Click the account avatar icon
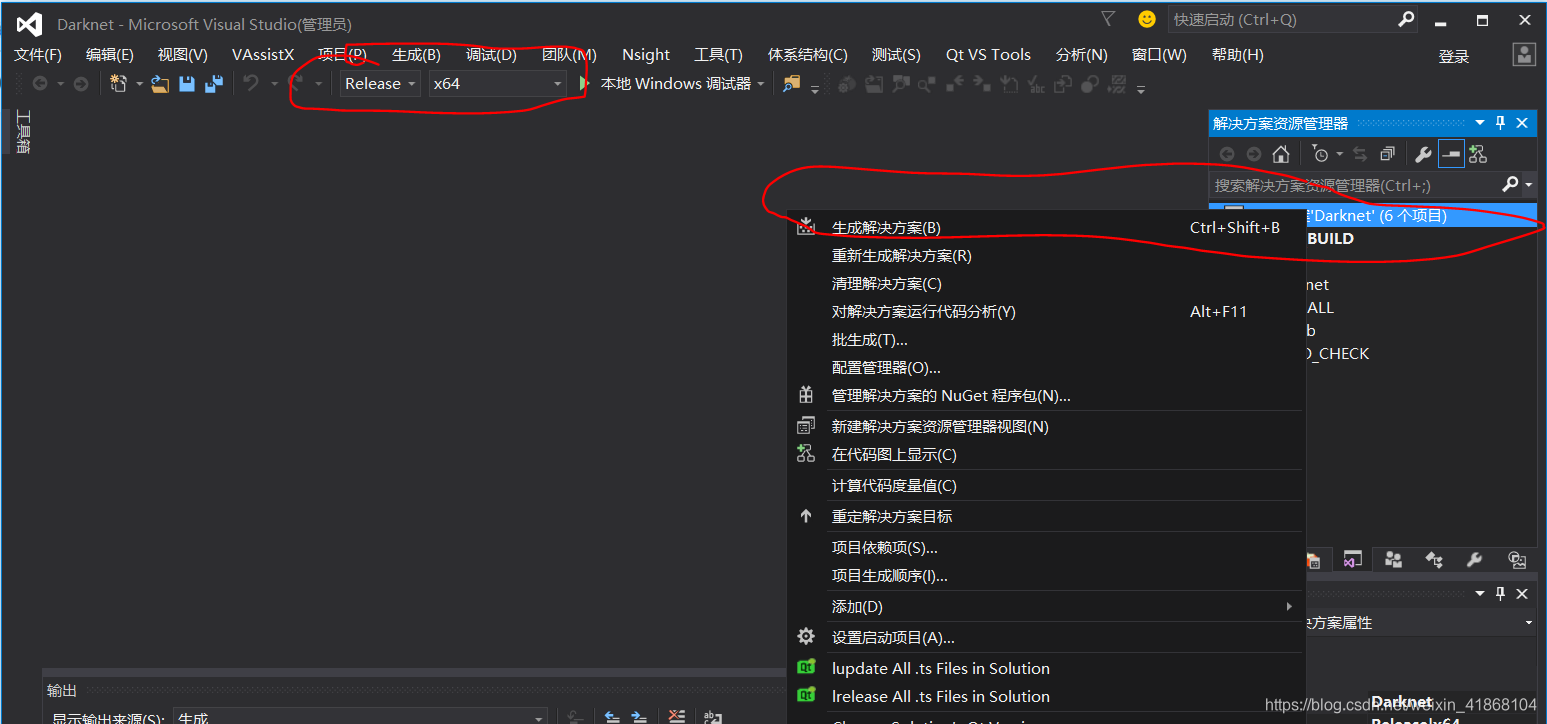Viewport: 1547px width, 724px height. pos(1524,55)
